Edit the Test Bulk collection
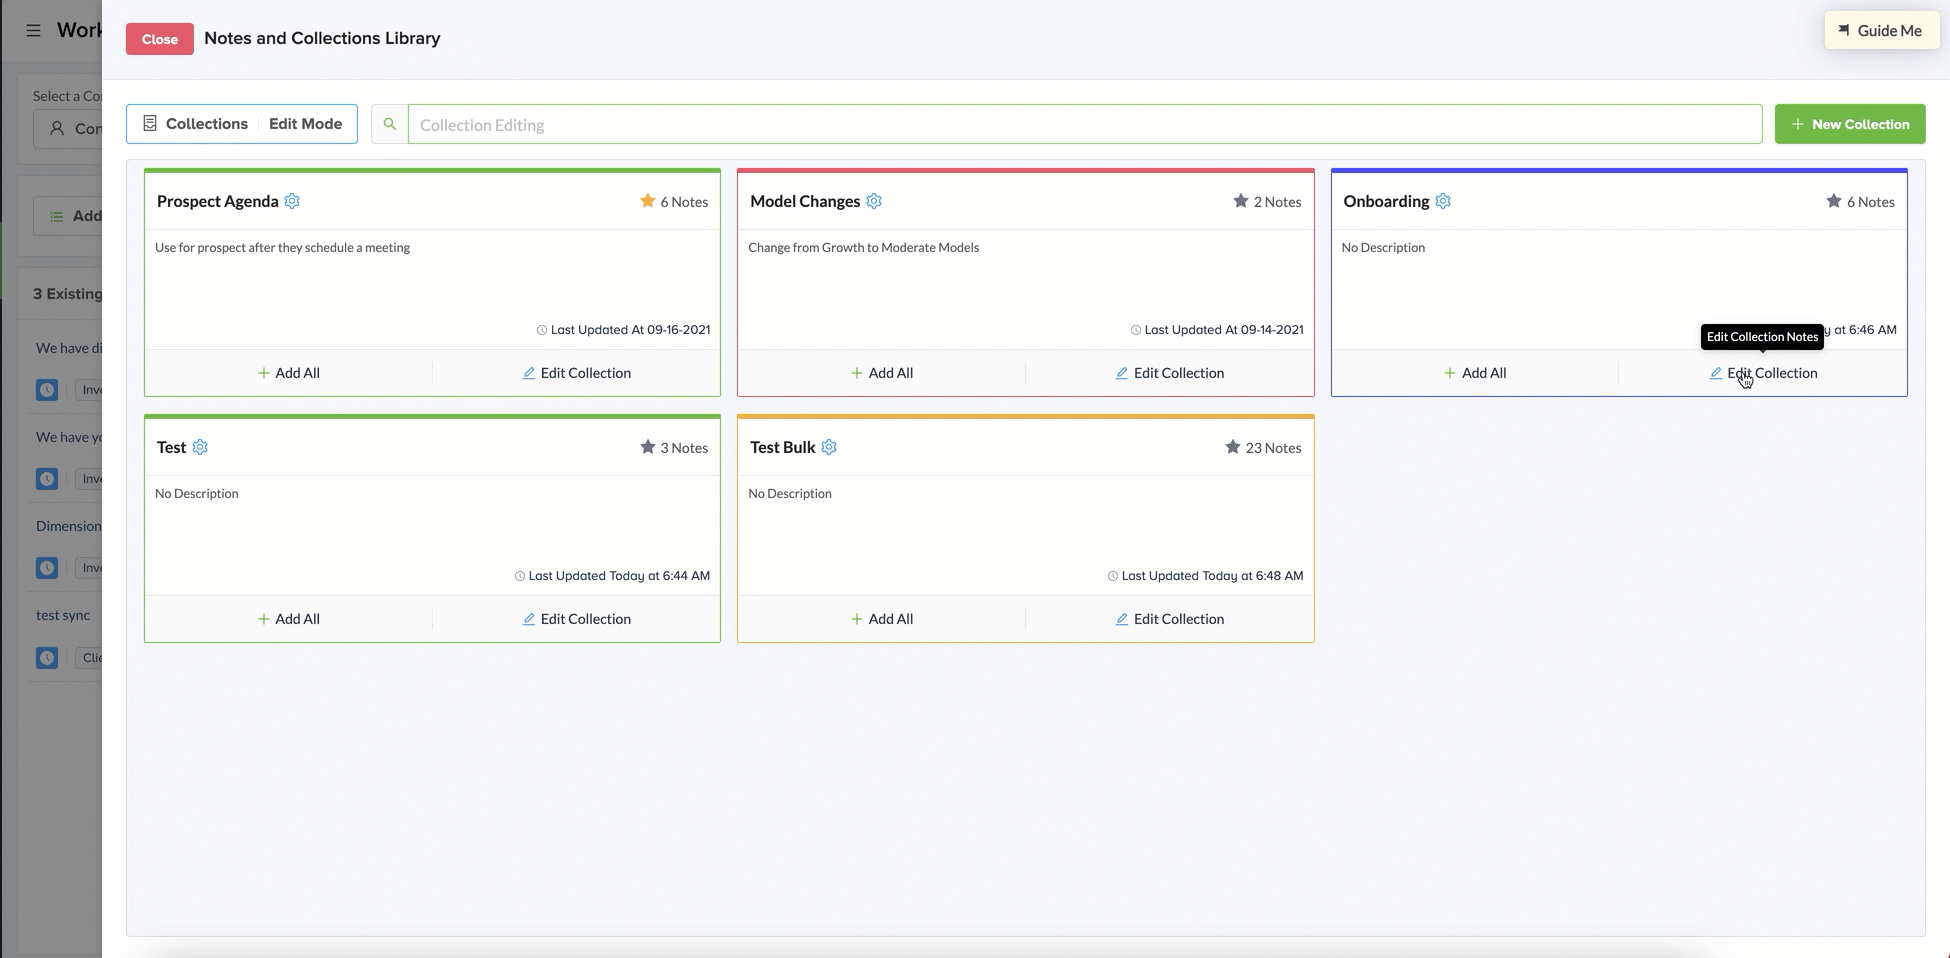The width and height of the screenshot is (1950, 958). tap(1170, 619)
